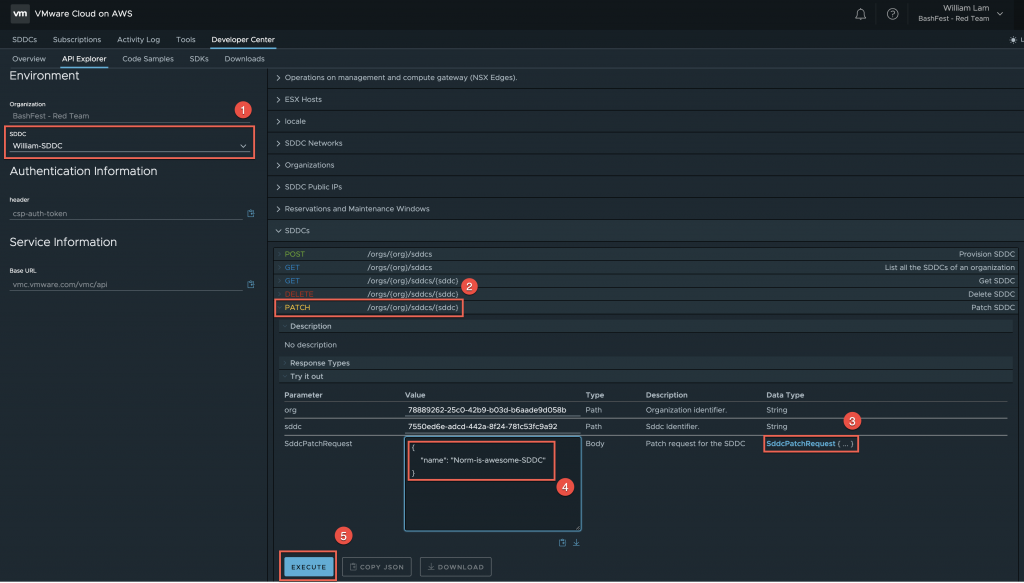1024x583 pixels.
Task: Collapse the Try it out section
Action: point(306,377)
